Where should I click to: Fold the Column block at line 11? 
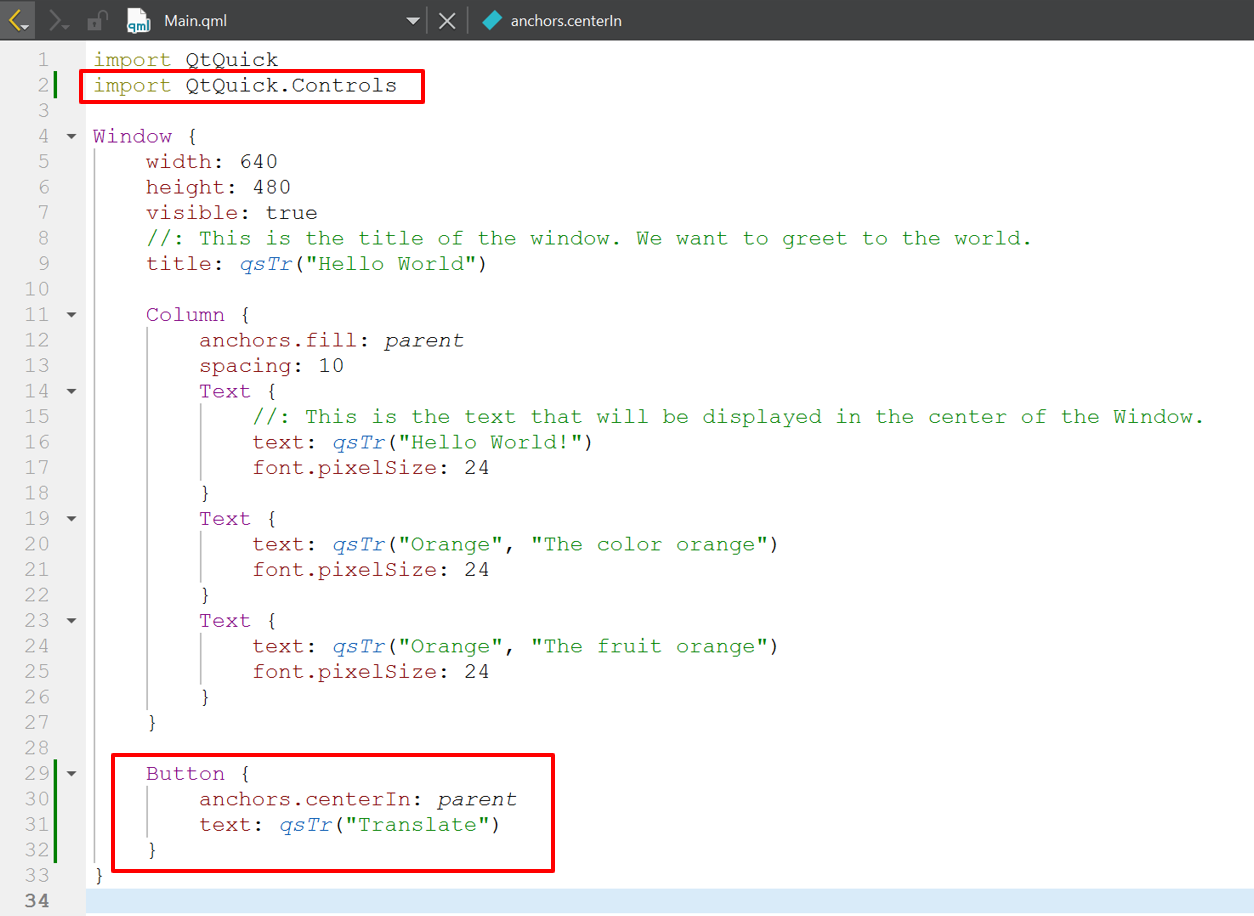71,315
